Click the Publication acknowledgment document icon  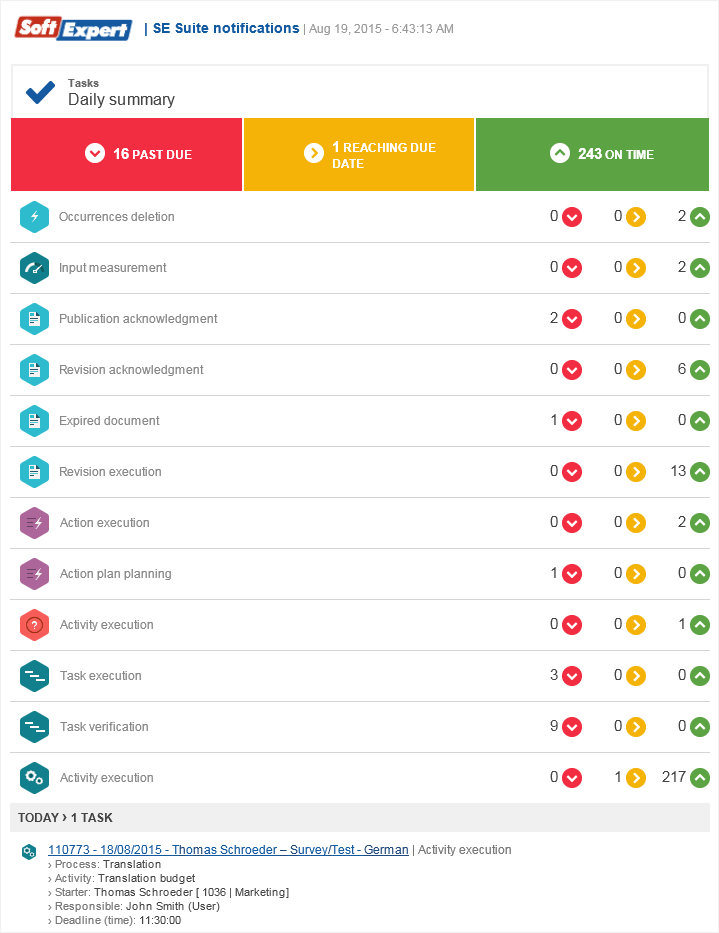tap(35, 319)
